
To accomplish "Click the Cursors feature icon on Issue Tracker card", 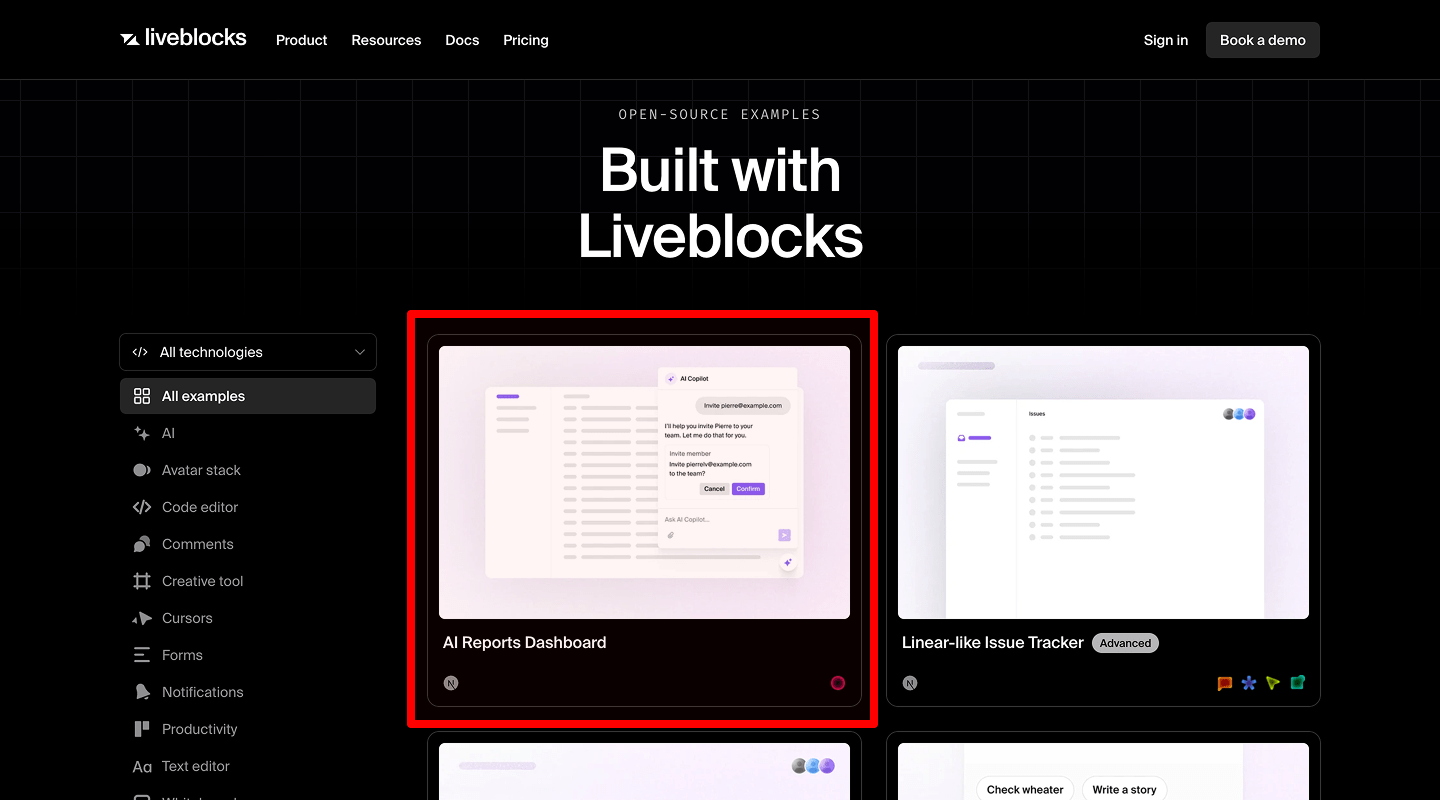I will (1273, 683).
